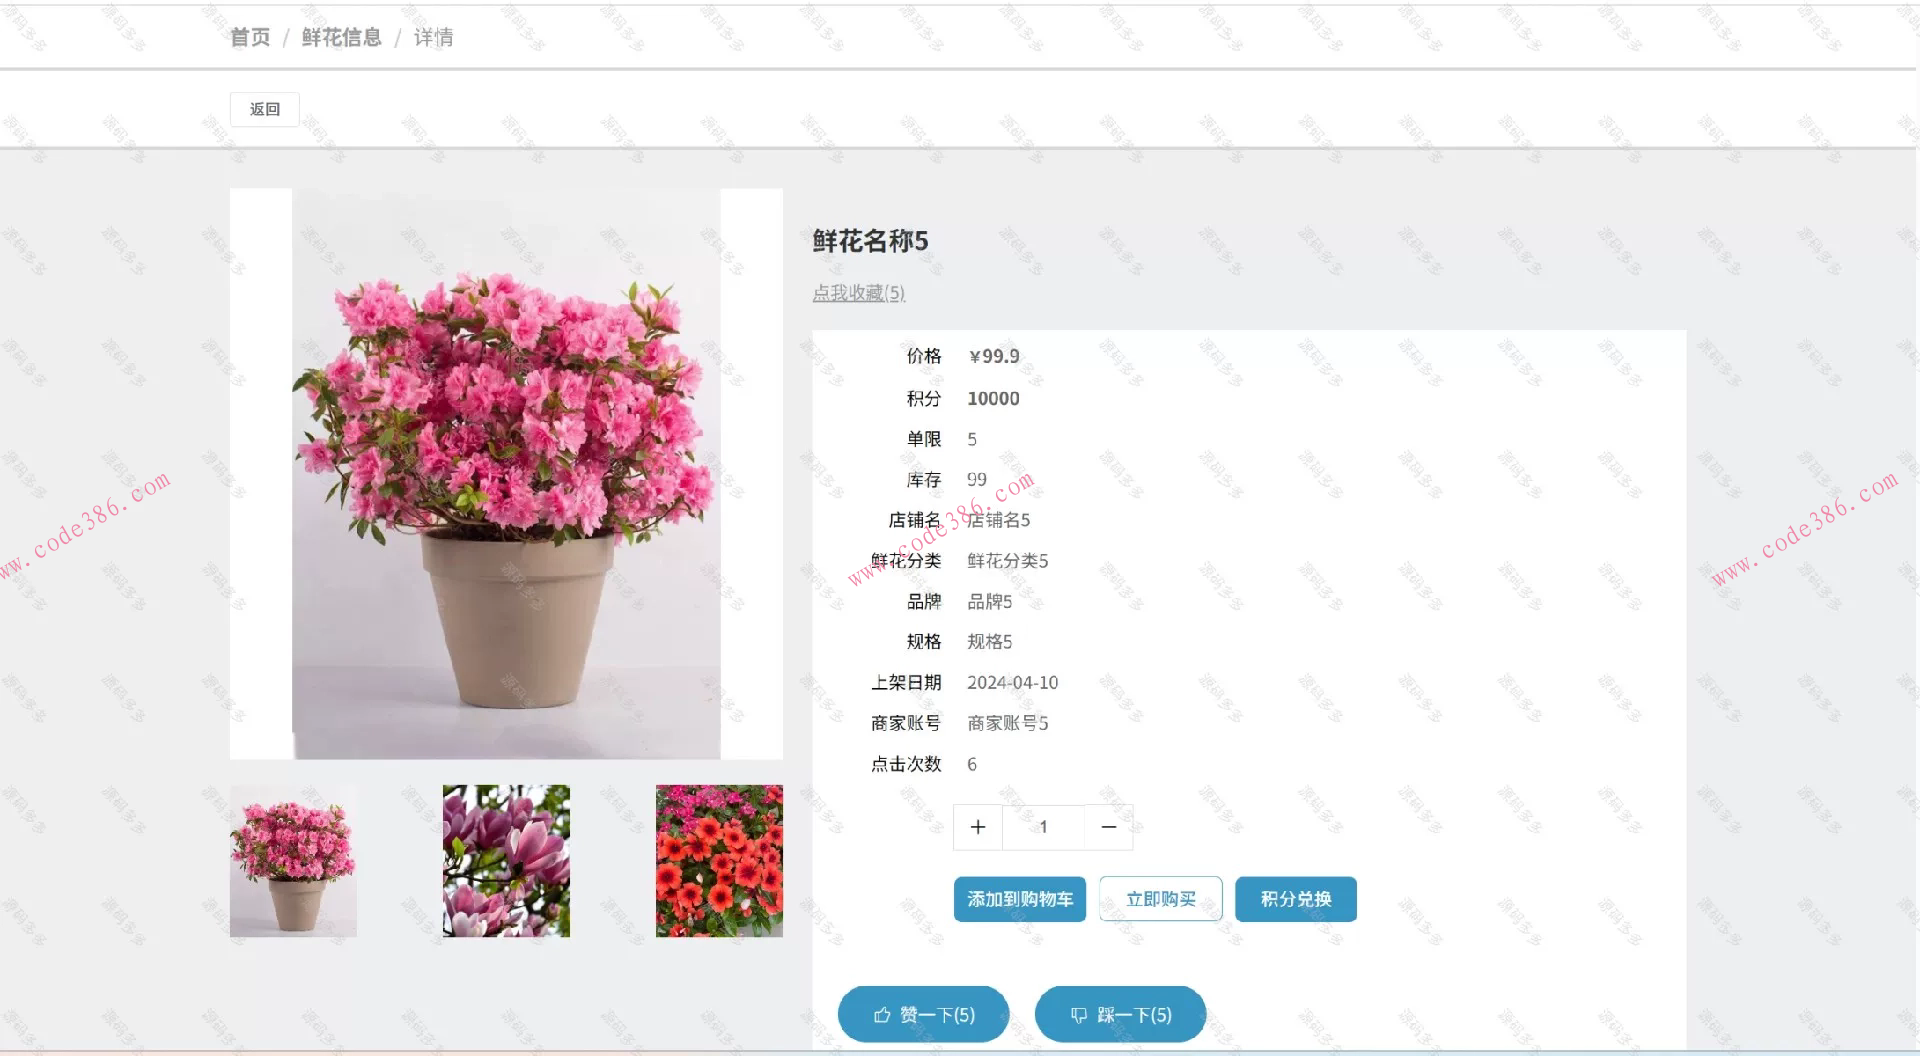Click inside the quantity input field
The image size is (1920, 1056).
point(1043,827)
